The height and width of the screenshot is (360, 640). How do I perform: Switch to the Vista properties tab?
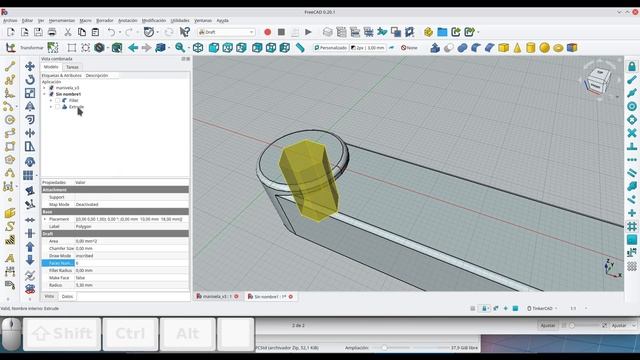(x=49, y=296)
